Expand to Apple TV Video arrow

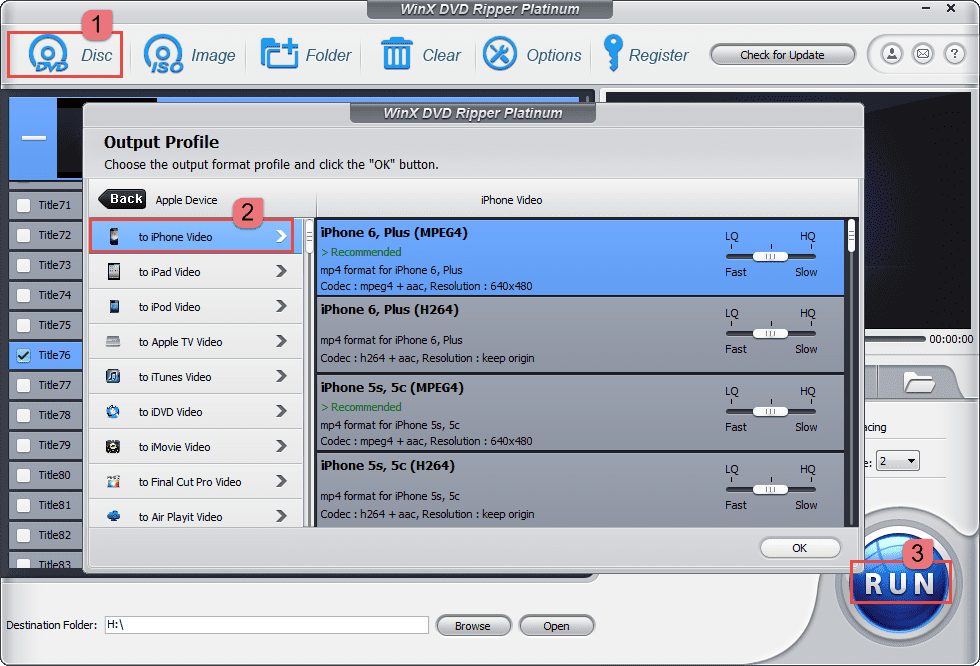281,341
